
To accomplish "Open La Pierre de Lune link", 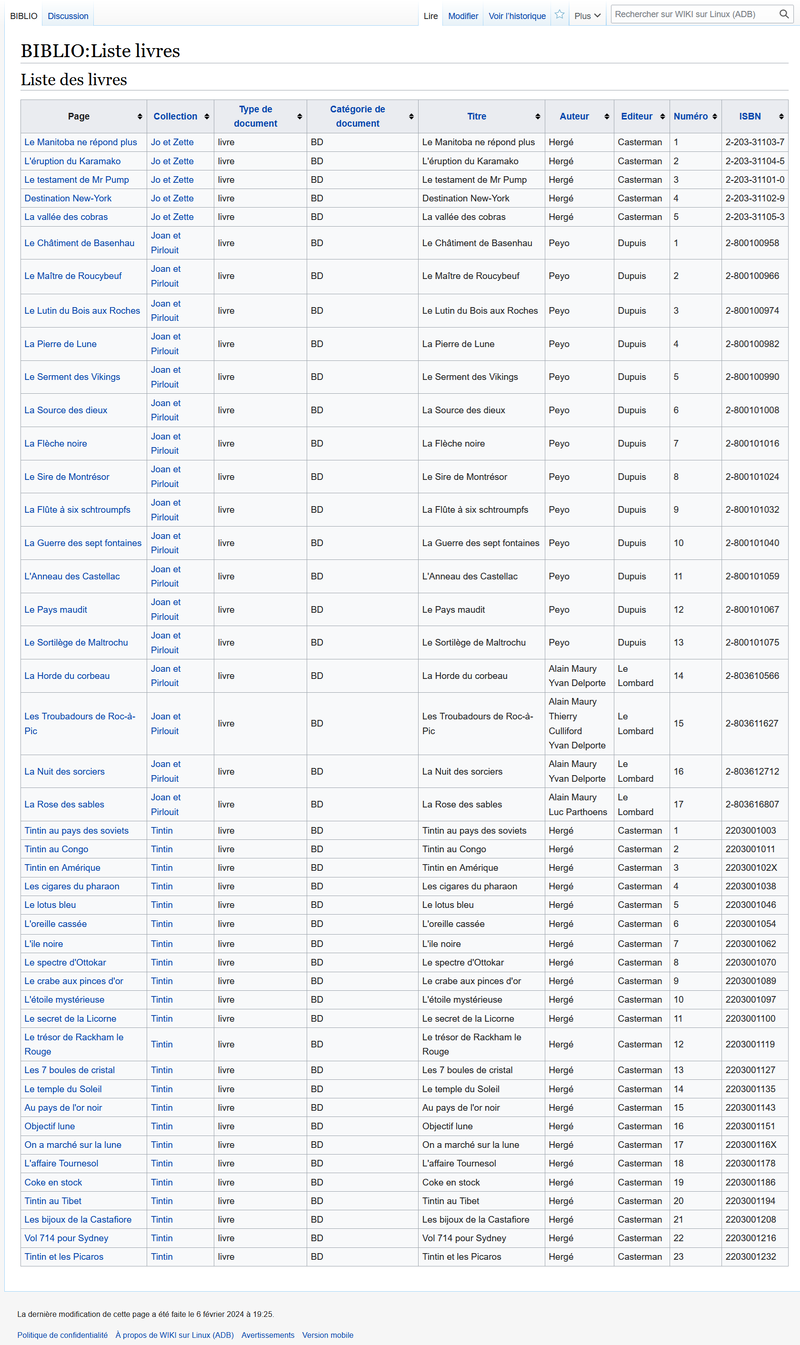I will tap(61, 344).
